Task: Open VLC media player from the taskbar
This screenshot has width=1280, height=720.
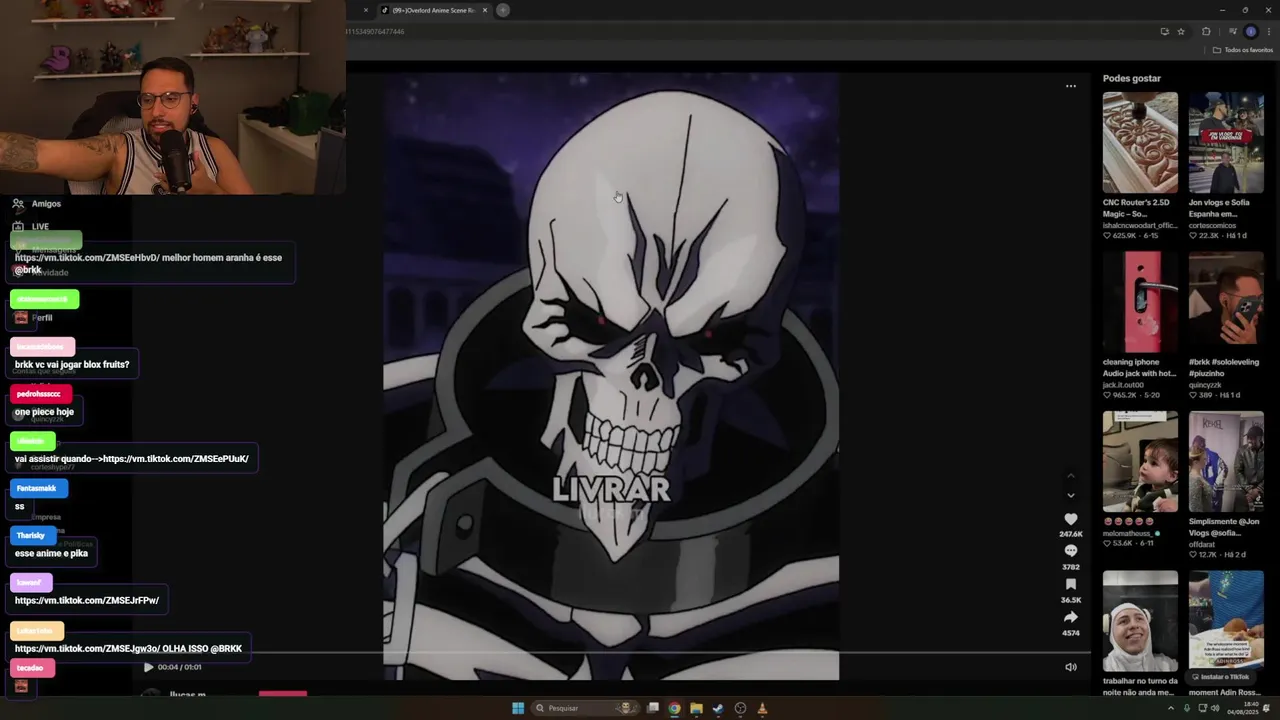Action: (762, 708)
